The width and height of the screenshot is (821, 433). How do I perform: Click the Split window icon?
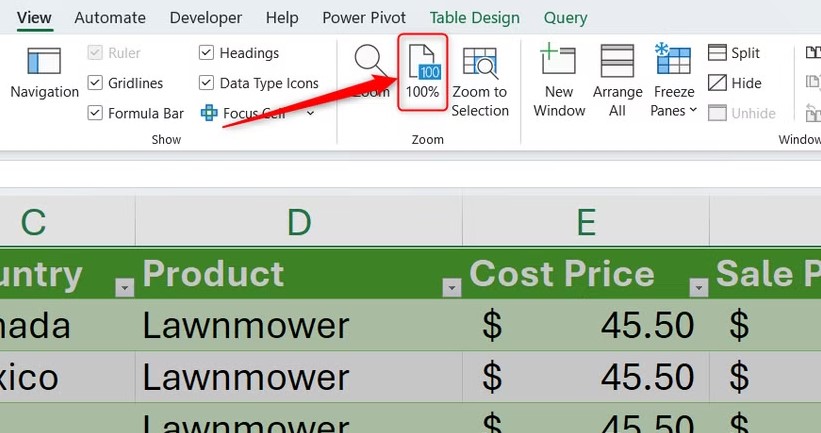(717, 53)
